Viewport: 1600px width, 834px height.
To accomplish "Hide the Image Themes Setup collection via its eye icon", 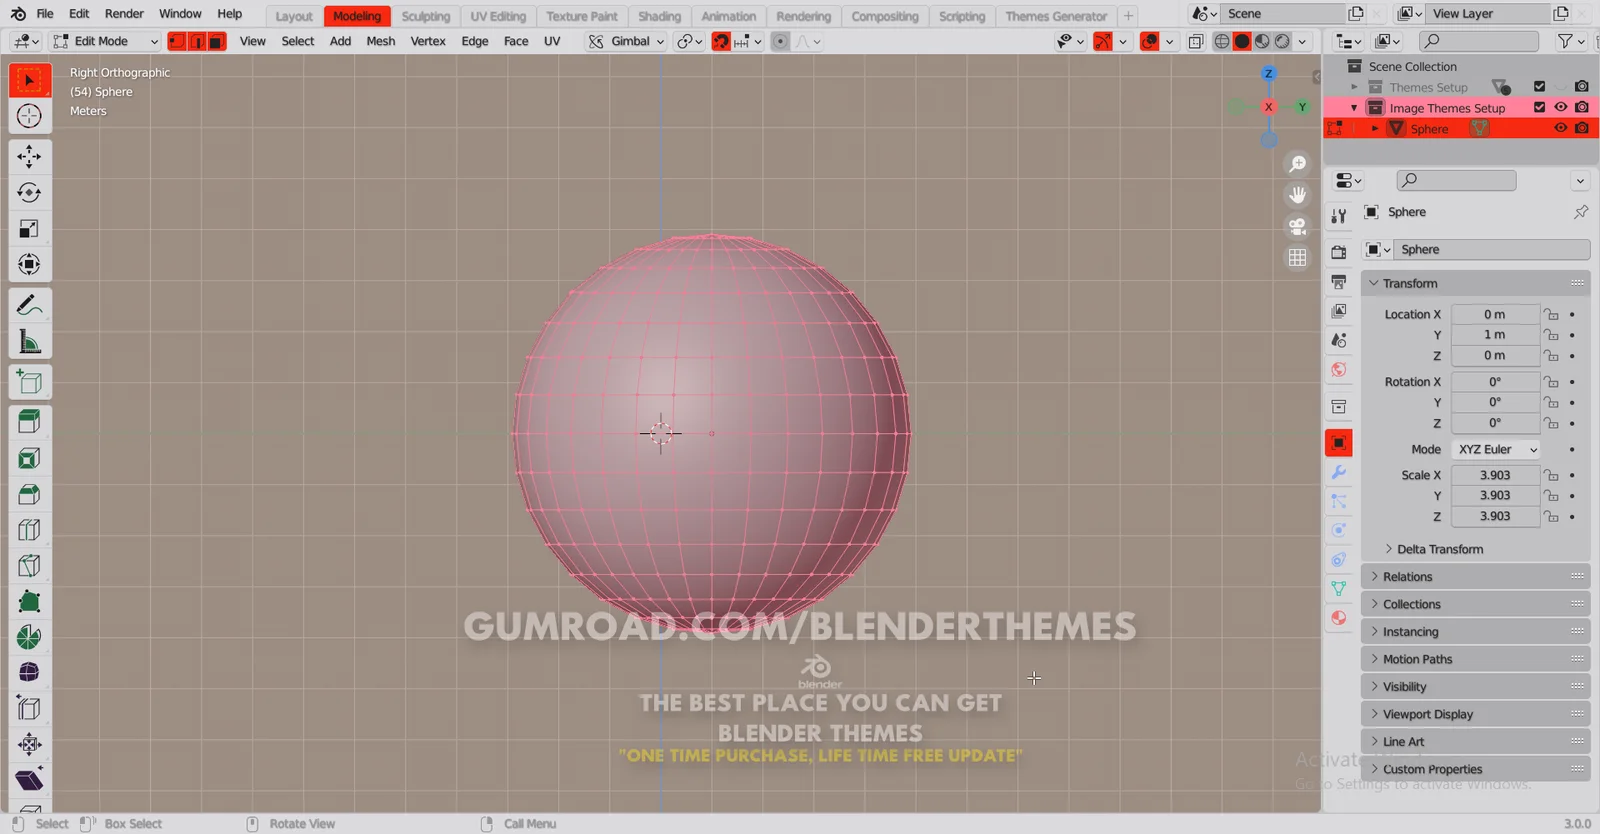I will tap(1561, 107).
